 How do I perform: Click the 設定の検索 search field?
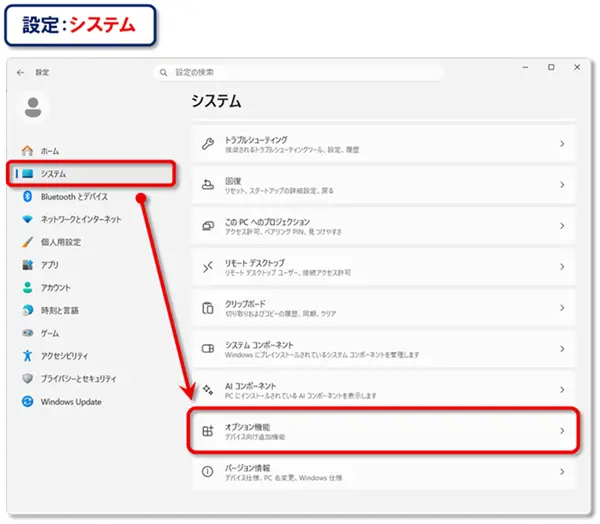click(299, 72)
